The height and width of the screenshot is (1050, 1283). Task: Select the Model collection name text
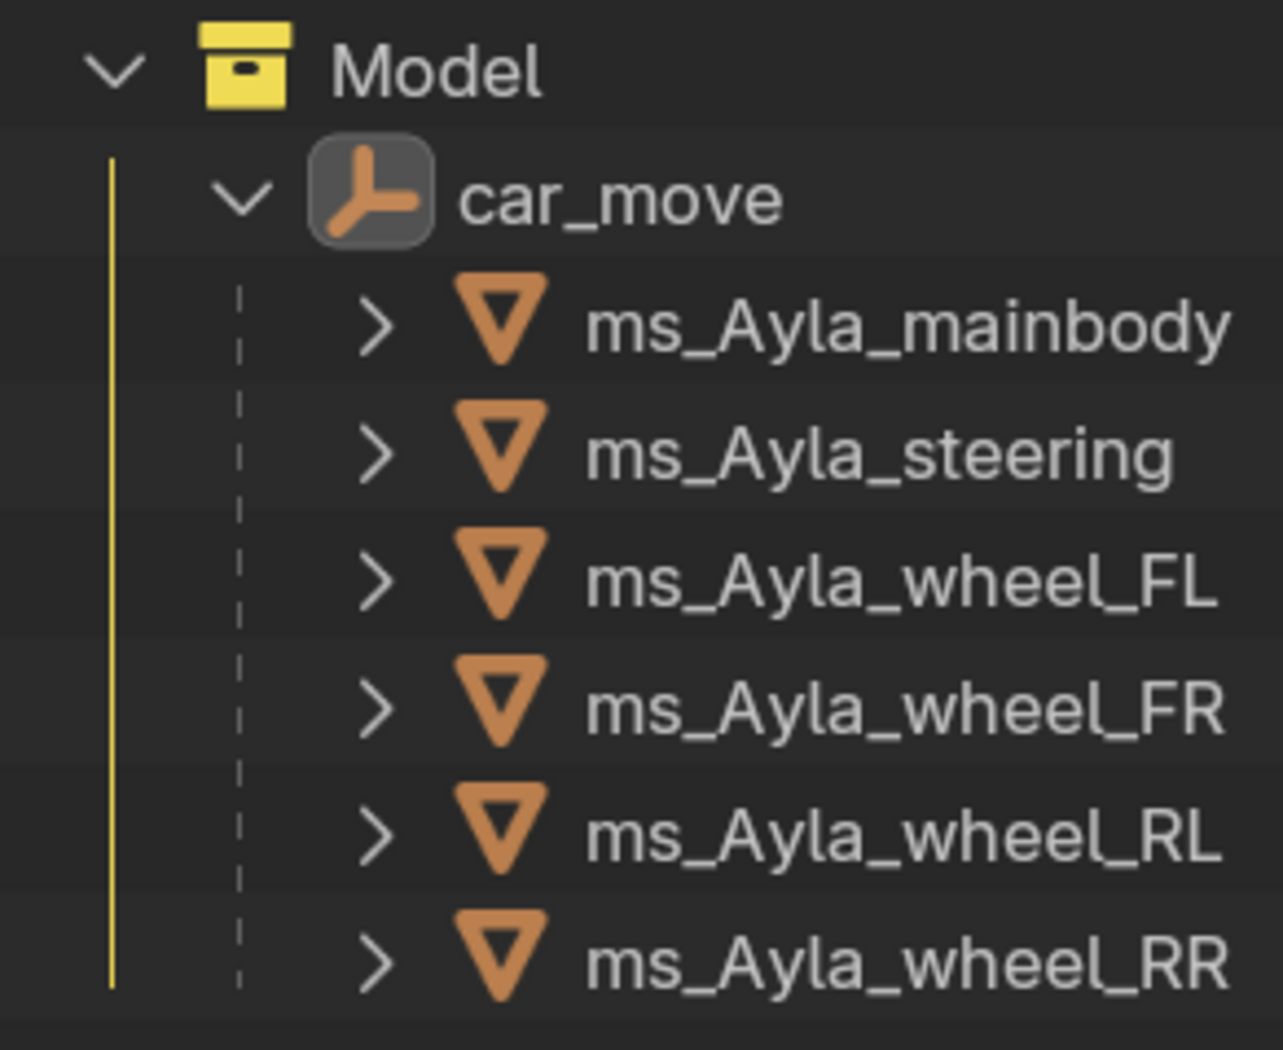pyautogui.click(x=436, y=72)
